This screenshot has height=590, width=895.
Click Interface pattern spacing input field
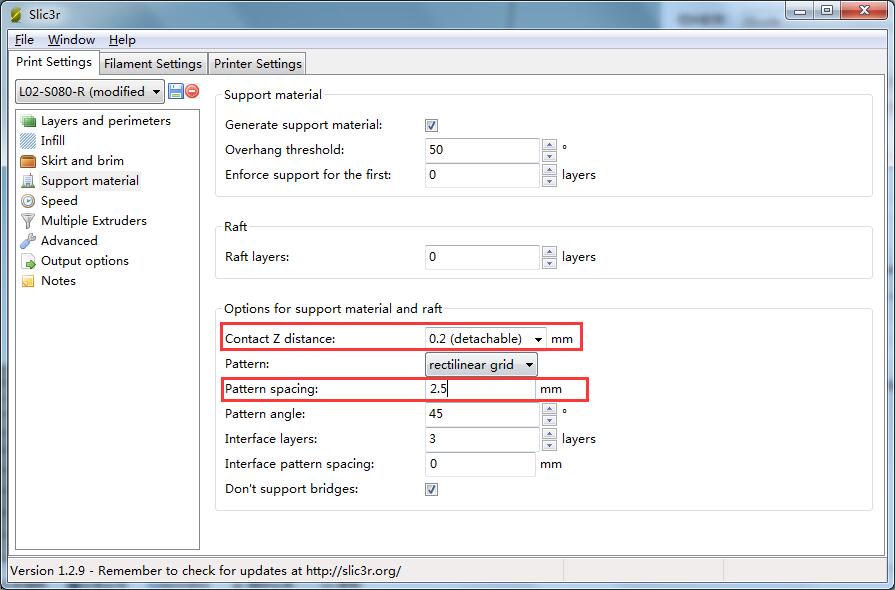(480, 464)
